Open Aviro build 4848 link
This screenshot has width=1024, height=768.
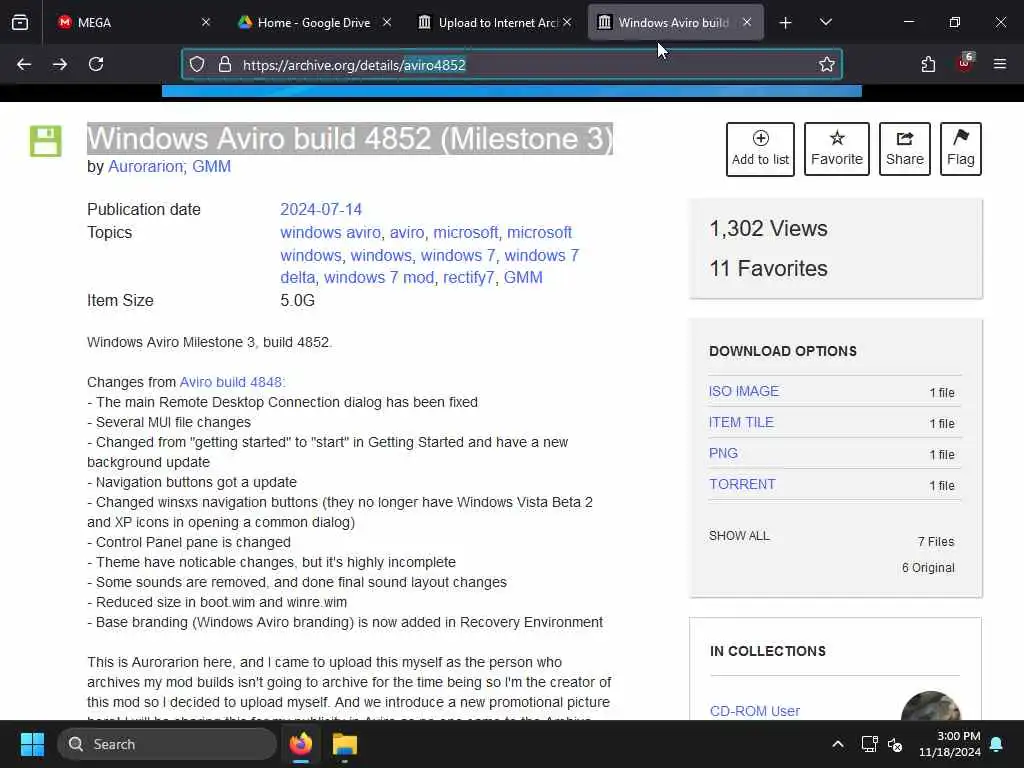click(231, 382)
